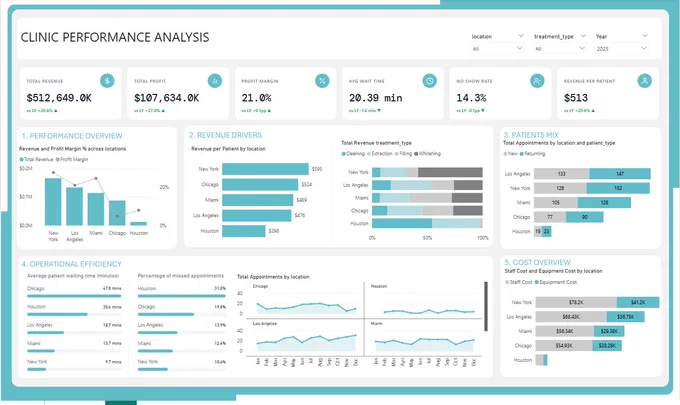Select New York column in Performance Overview chart
The width and height of the screenshot is (680, 405).
click(53, 202)
